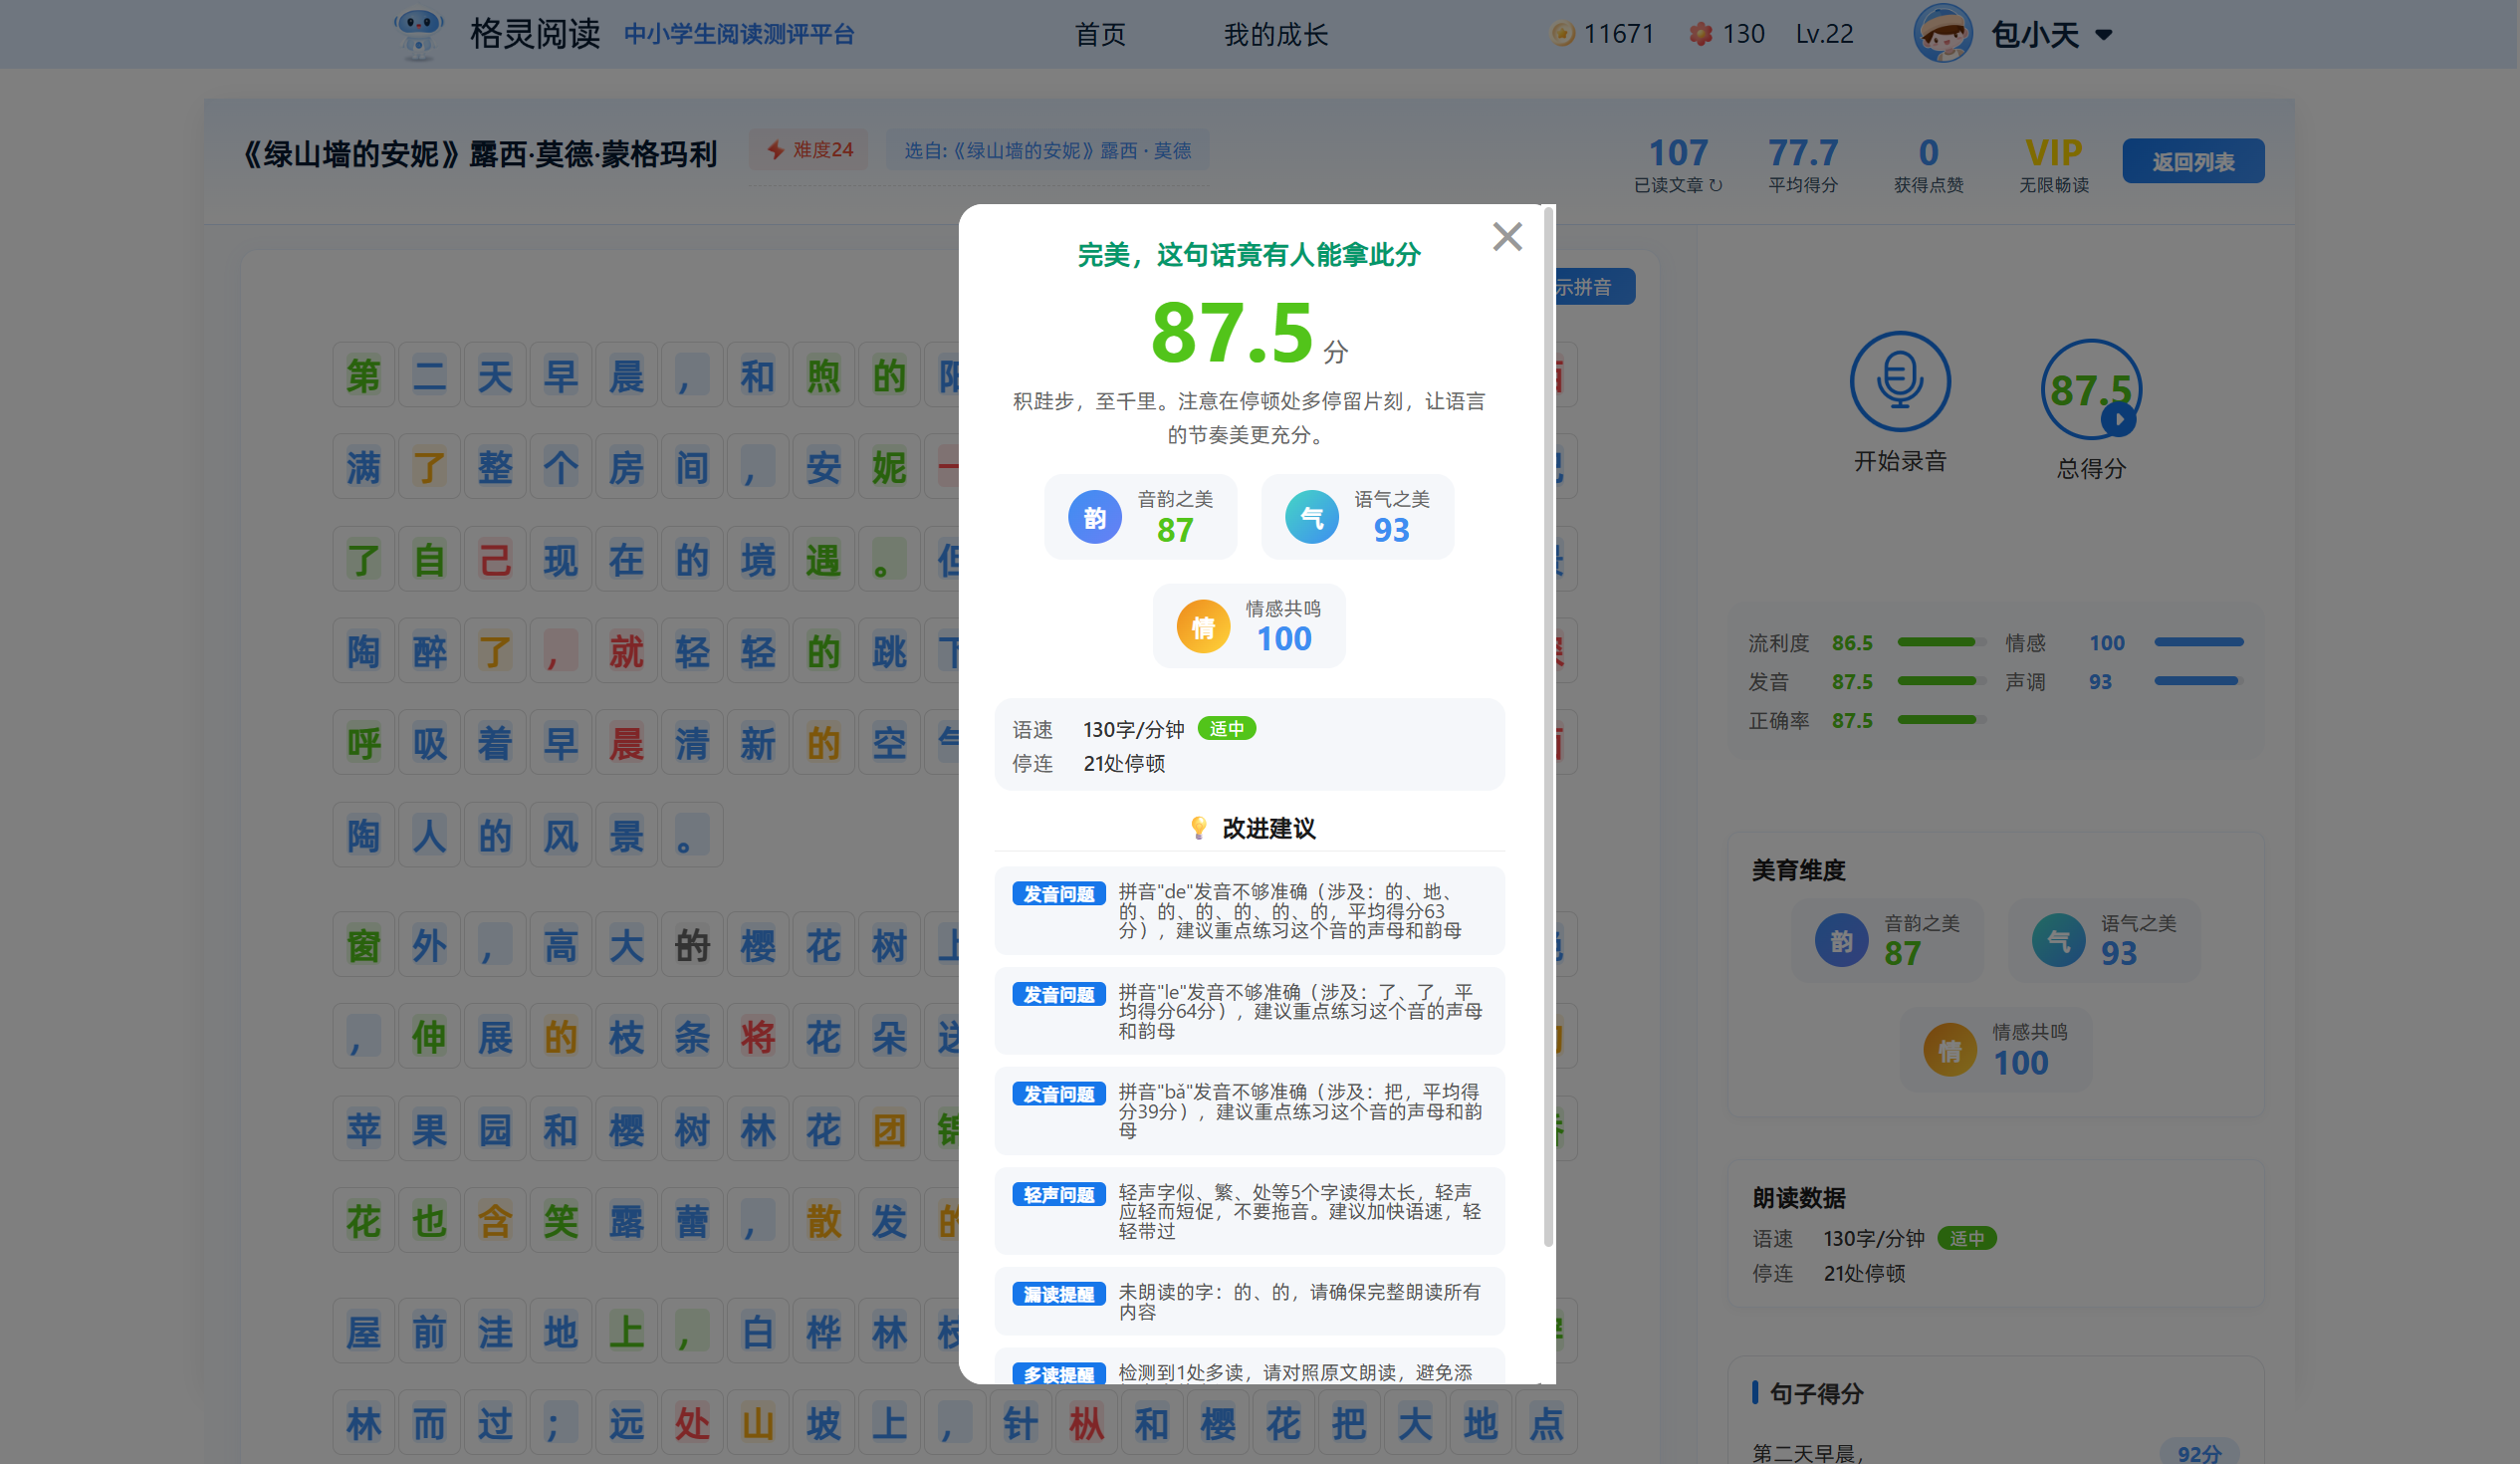Expand the 包小天 account dropdown arrow
Screen dimensions: 2520x1464
coord(2104,35)
